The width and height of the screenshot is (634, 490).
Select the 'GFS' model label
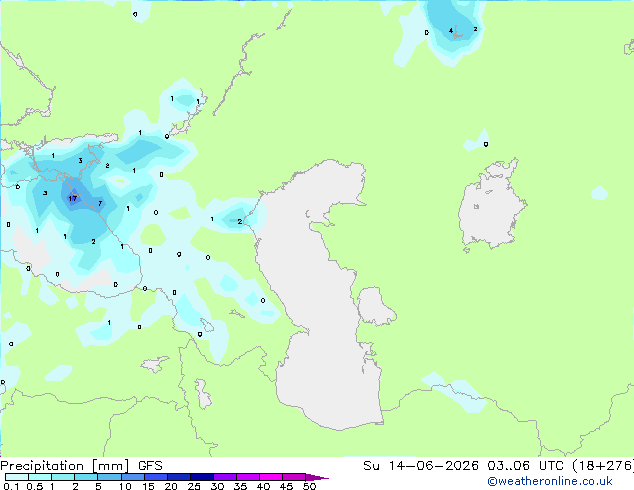click(150, 466)
